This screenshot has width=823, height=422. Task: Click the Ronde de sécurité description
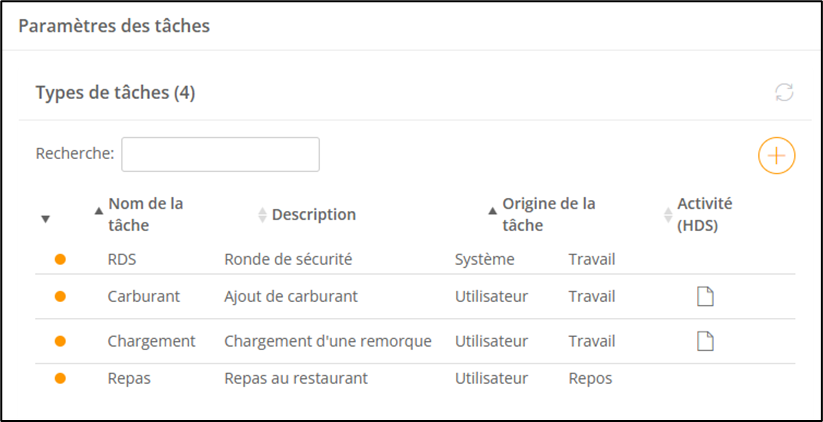(288, 259)
